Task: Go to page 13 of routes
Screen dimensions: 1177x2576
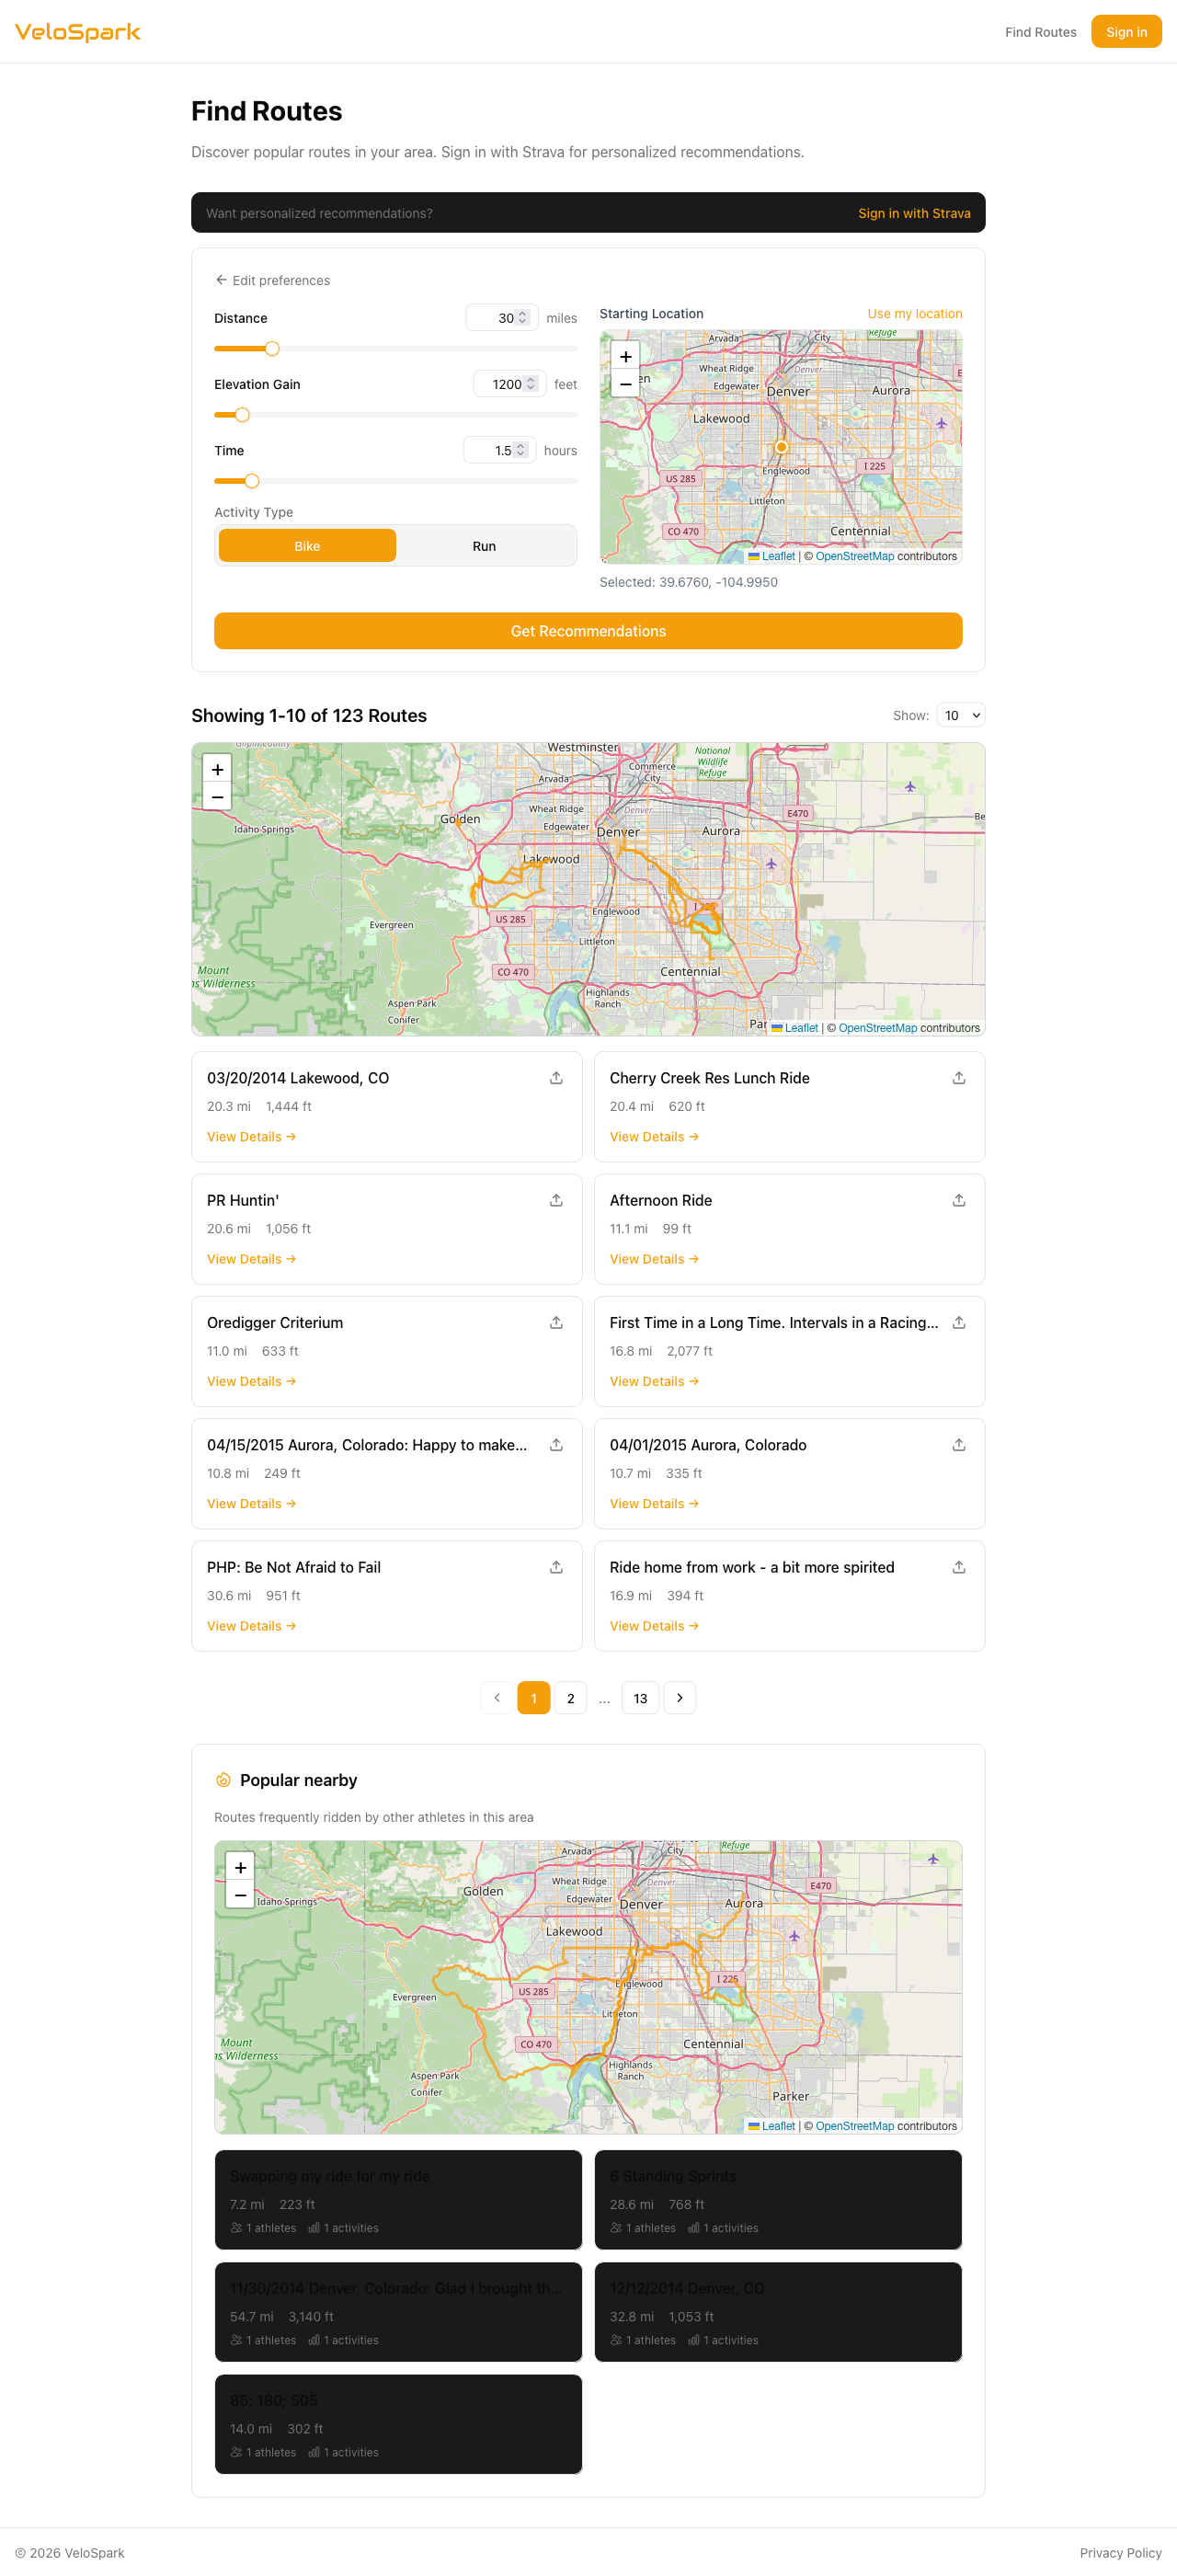Action: coord(640,1698)
